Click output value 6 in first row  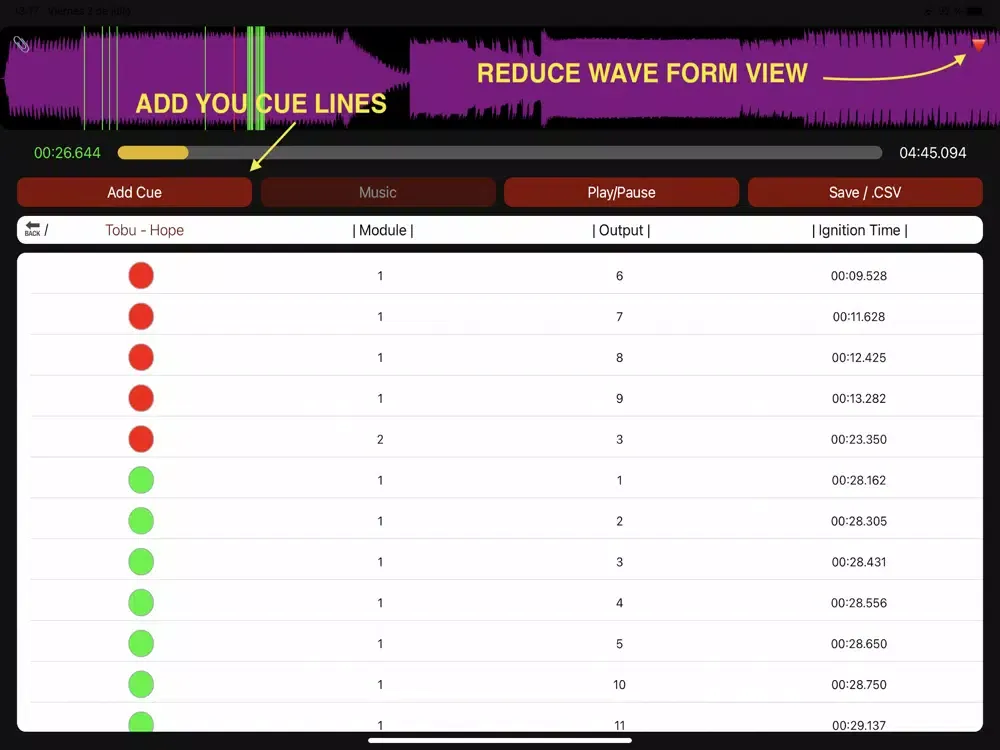[x=619, y=276]
